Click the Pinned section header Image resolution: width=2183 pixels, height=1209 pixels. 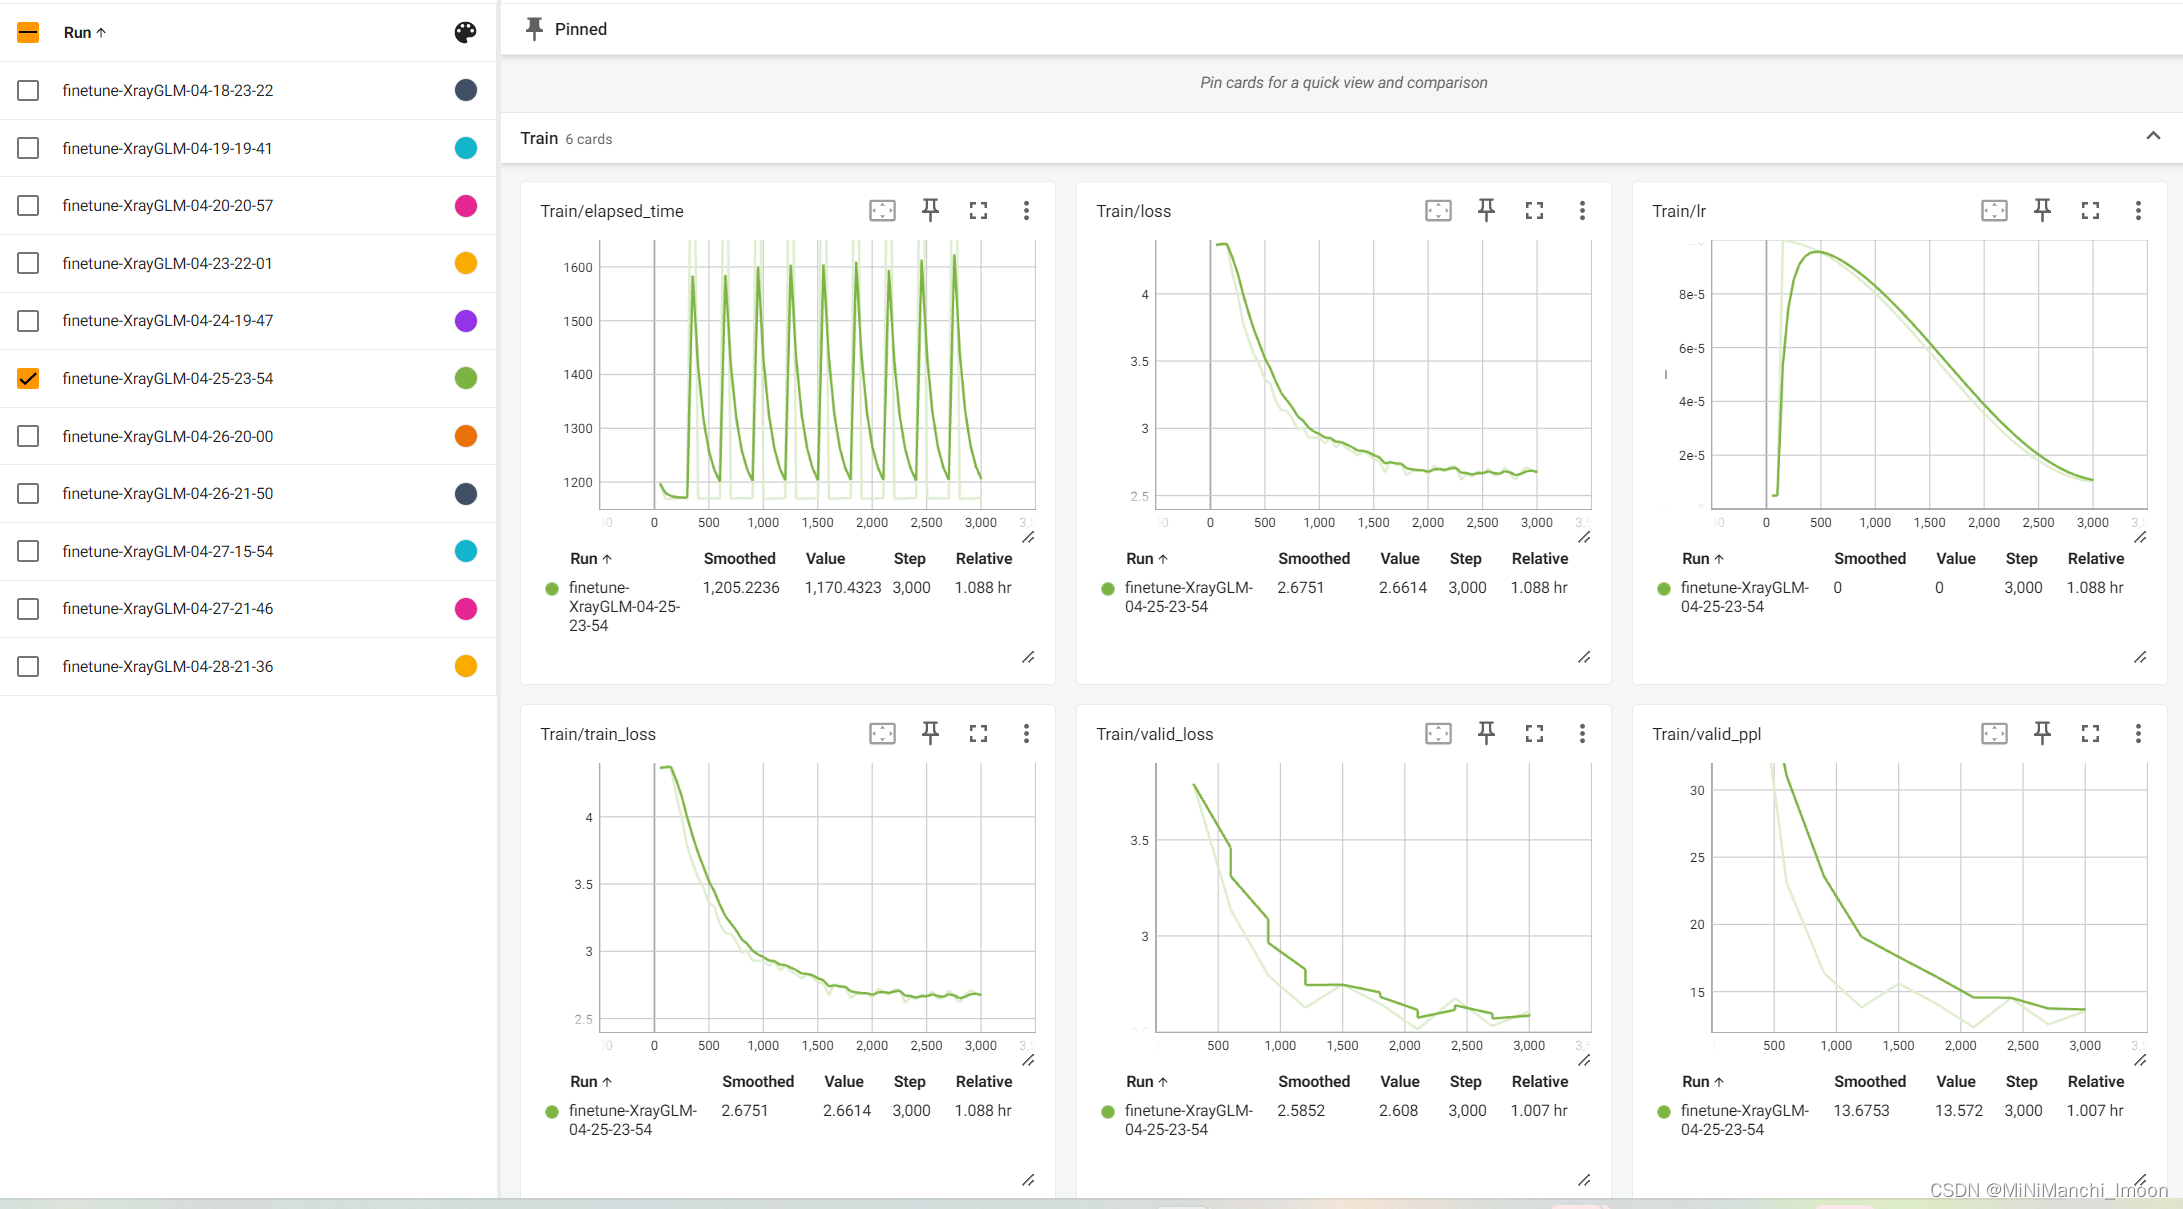click(580, 29)
